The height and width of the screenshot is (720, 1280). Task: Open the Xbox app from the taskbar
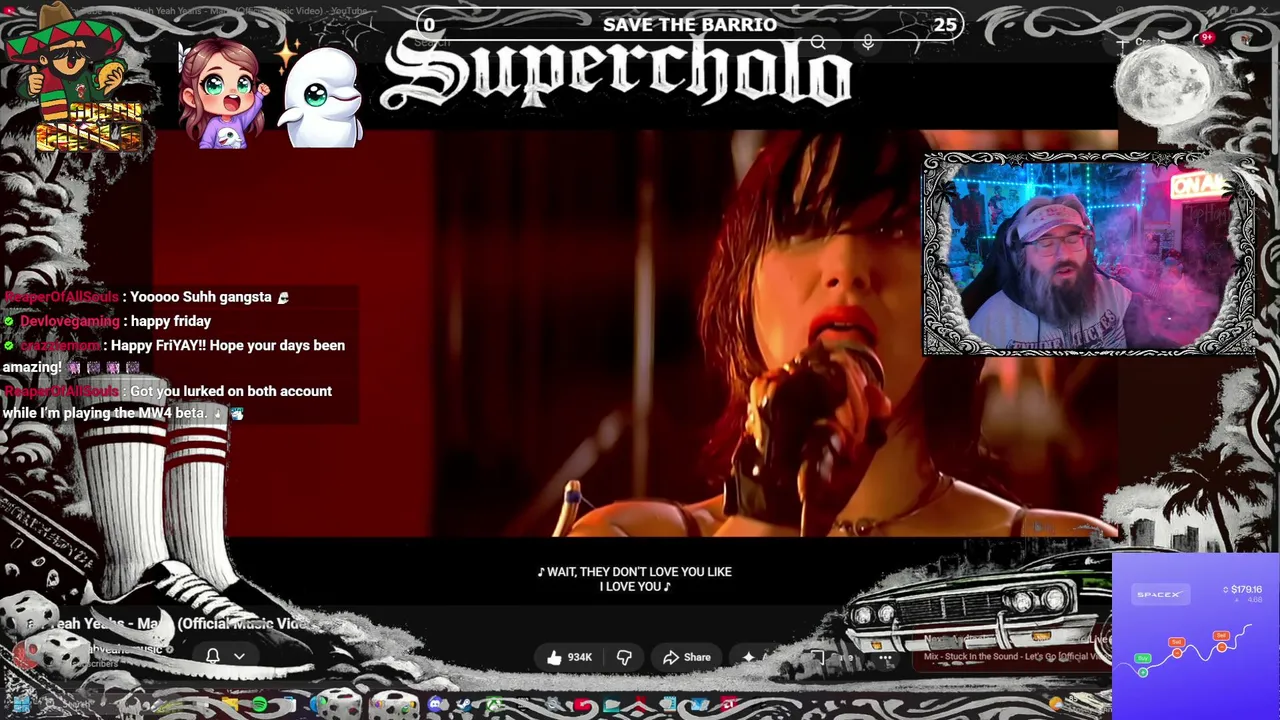494,705
